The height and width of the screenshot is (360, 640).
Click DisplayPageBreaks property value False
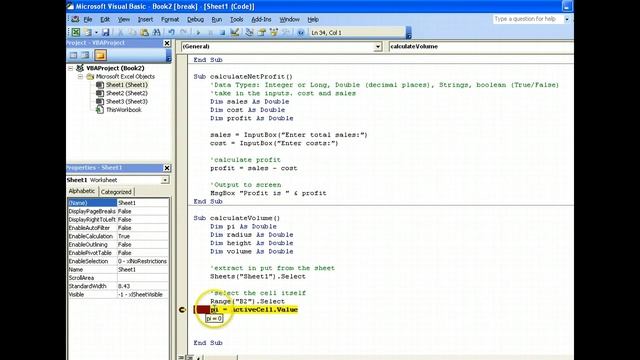(143, 211)
